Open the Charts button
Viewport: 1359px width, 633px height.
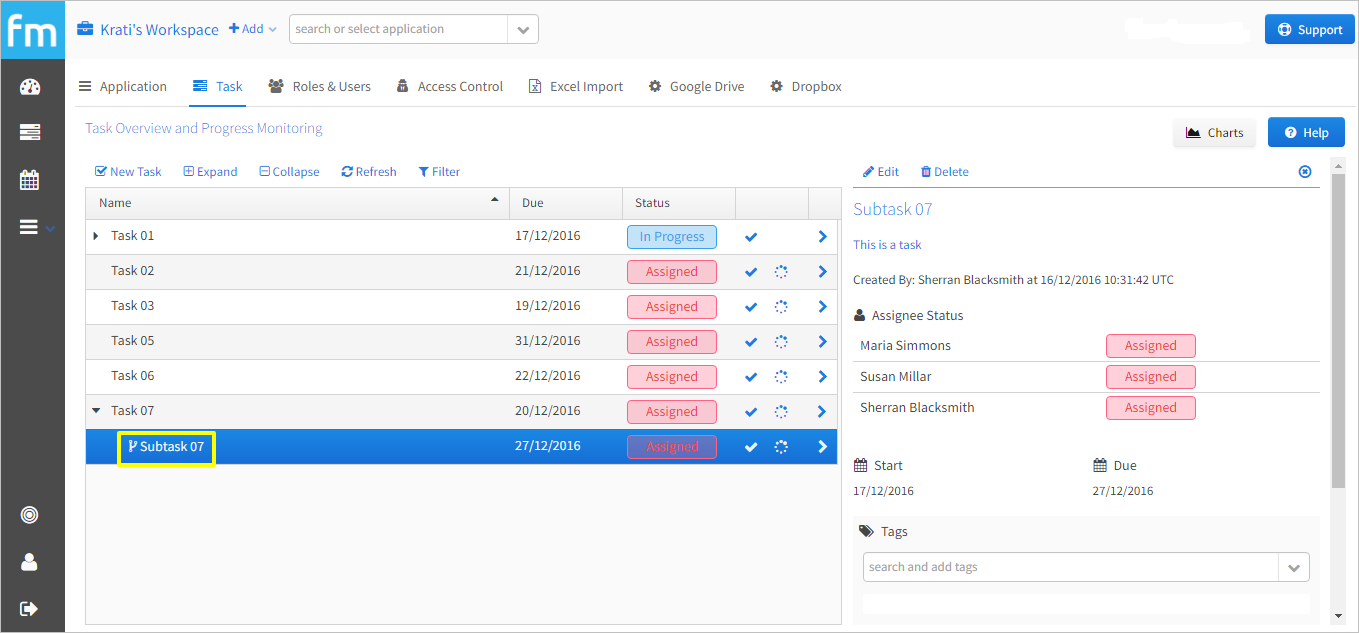coord(1214,132)
